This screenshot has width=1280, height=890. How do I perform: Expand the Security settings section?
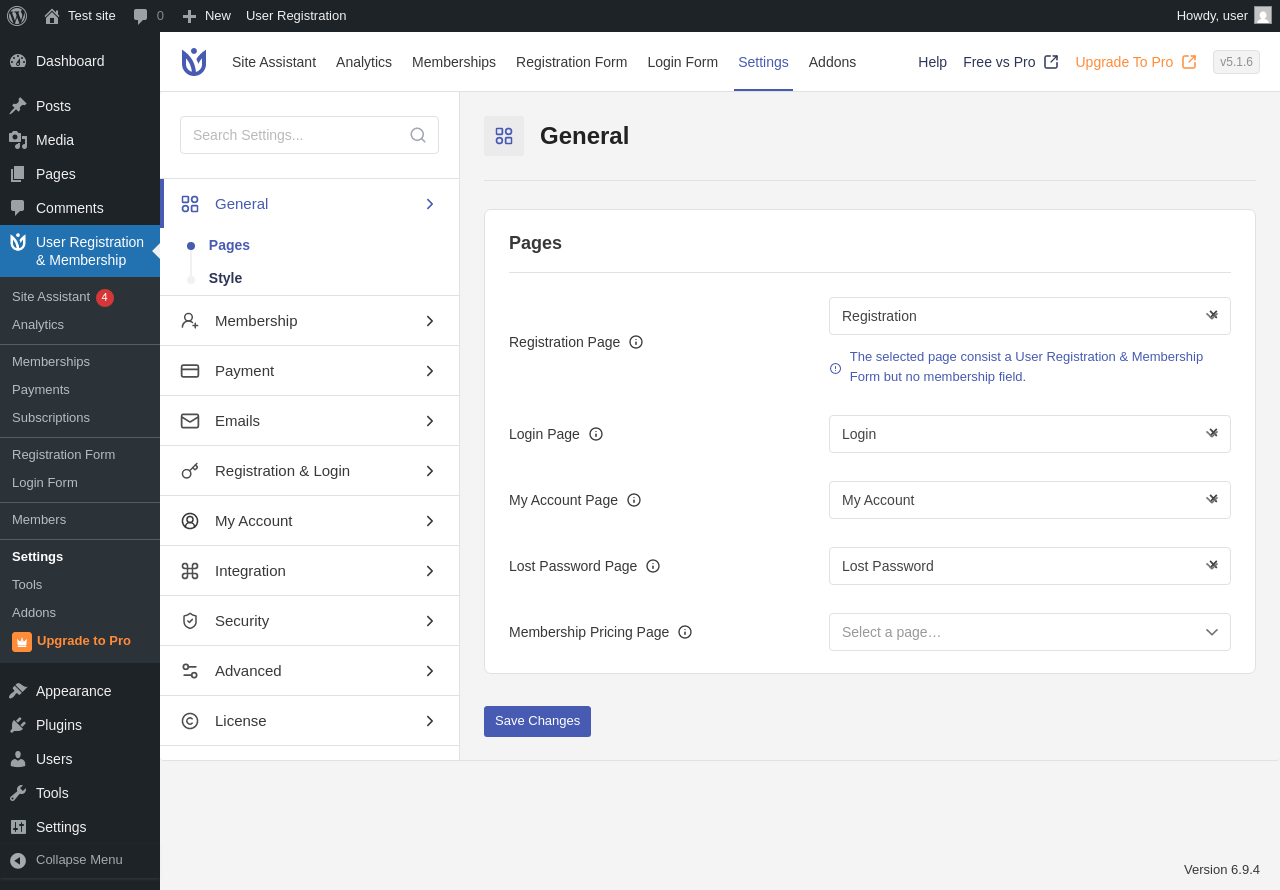310,621
